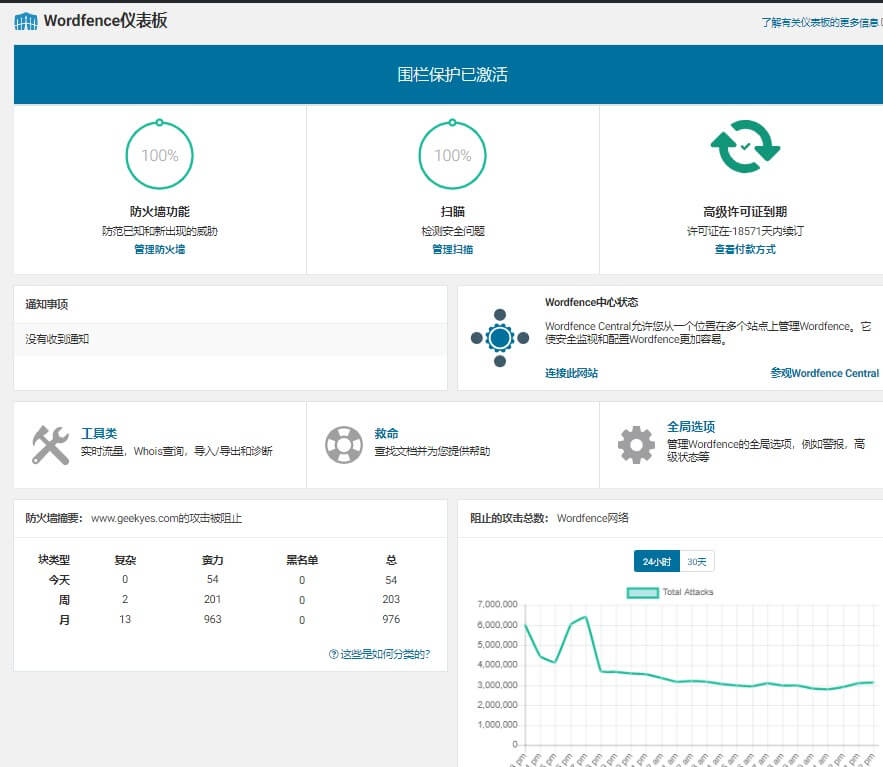The height and width of the screenshot is (767, 883).
Task: Click the 高级许可证到期 heading
Action: click(x=745, y=212)
